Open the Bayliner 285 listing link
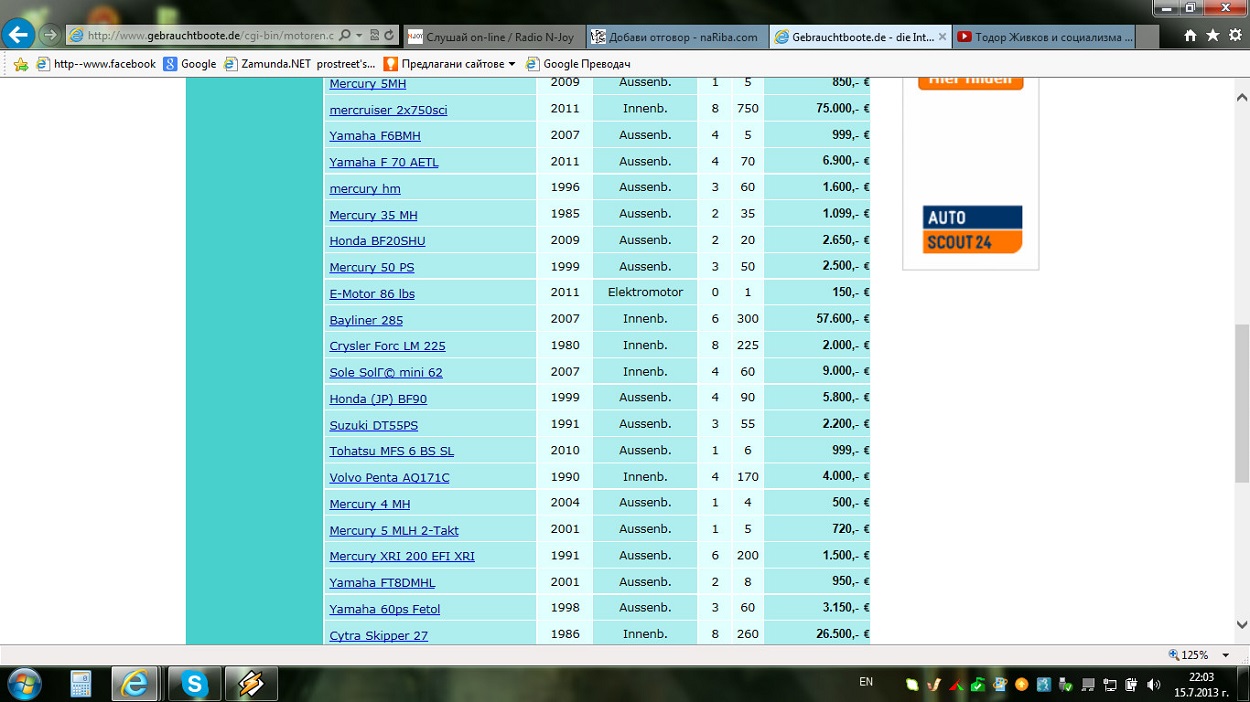 coord(366,320)
